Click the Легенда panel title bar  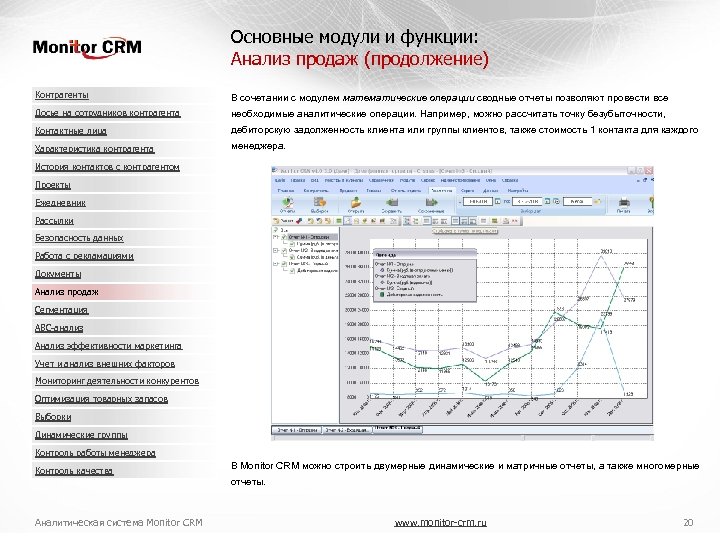pyautogui.click(x=424, y=254)
